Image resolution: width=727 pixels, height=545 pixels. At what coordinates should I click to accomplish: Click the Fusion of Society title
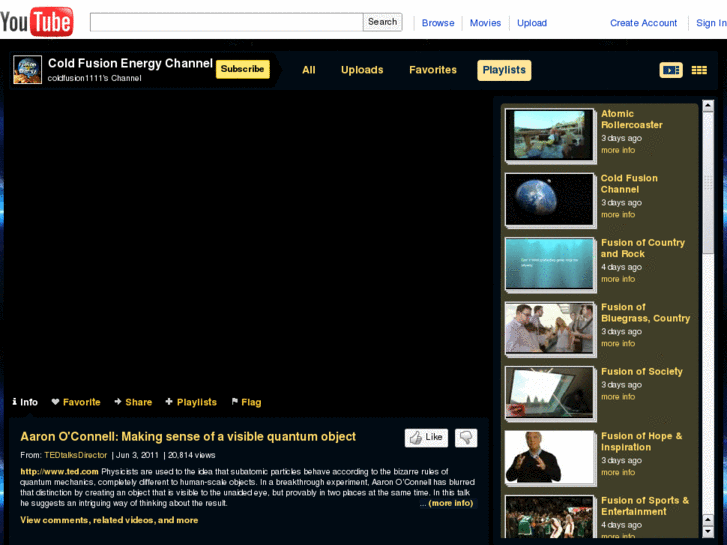point(642,372)
